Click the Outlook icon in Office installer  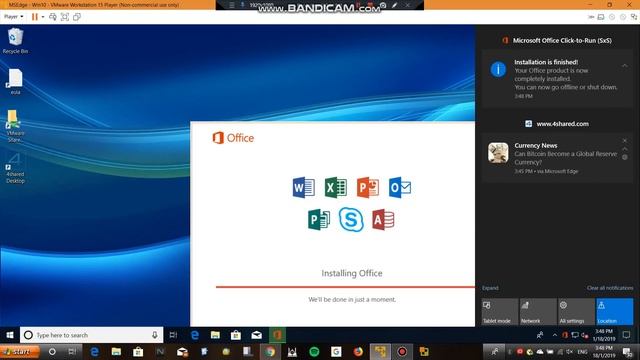click(400, 187)
